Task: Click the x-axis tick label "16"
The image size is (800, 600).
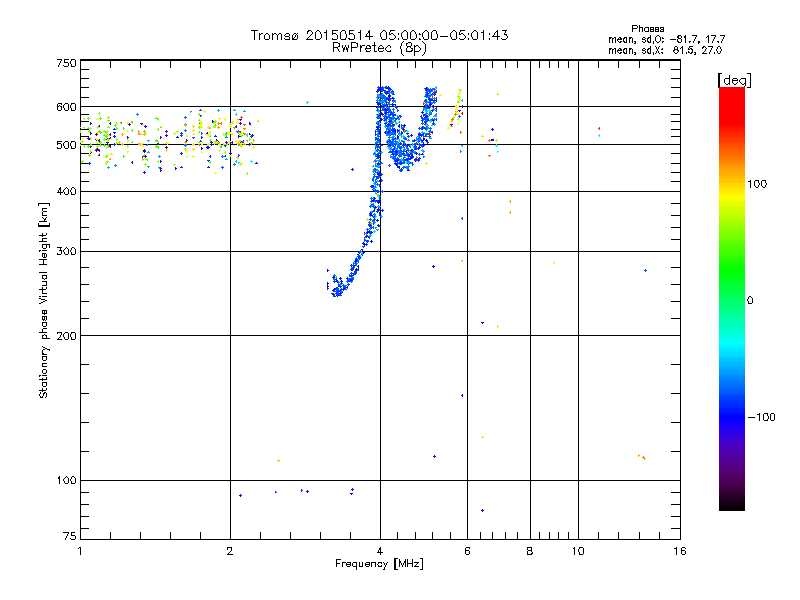Action: click(x=680, y=551)
